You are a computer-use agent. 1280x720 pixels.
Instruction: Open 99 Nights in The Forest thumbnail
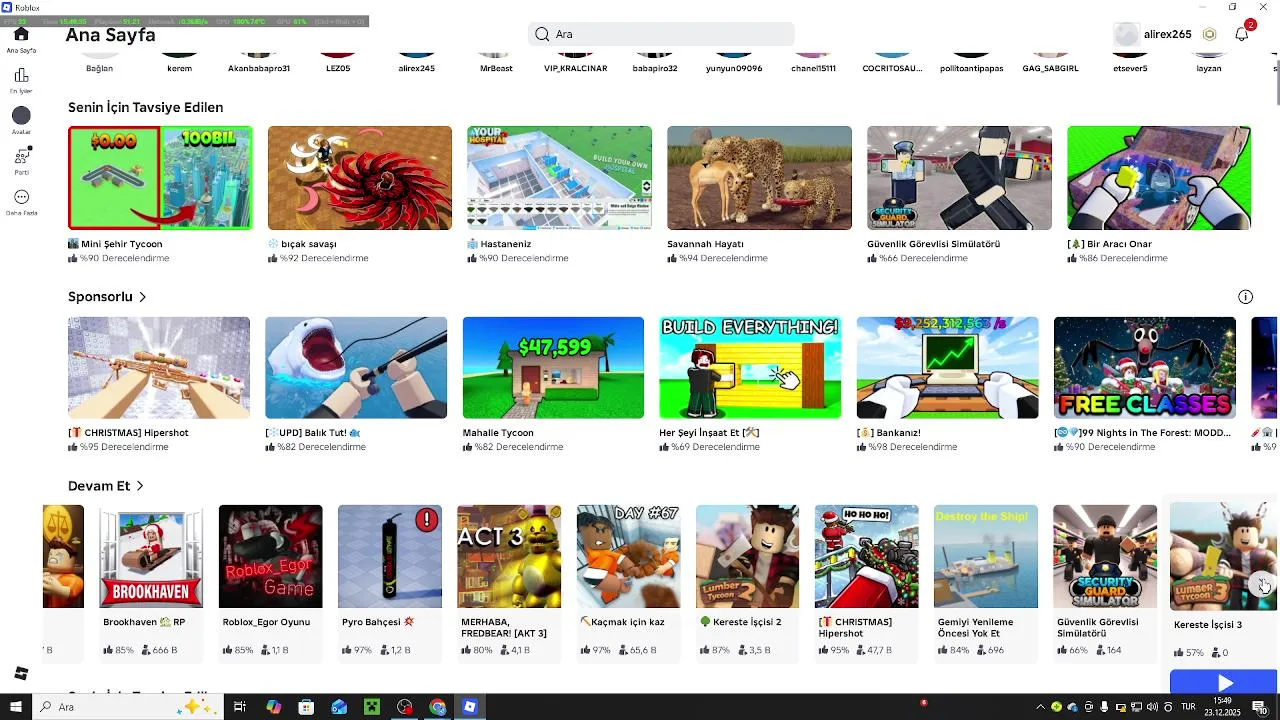[1145, 368]
